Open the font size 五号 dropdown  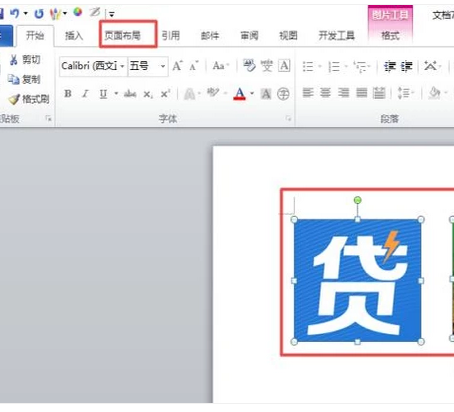click(x=163, y=66)
